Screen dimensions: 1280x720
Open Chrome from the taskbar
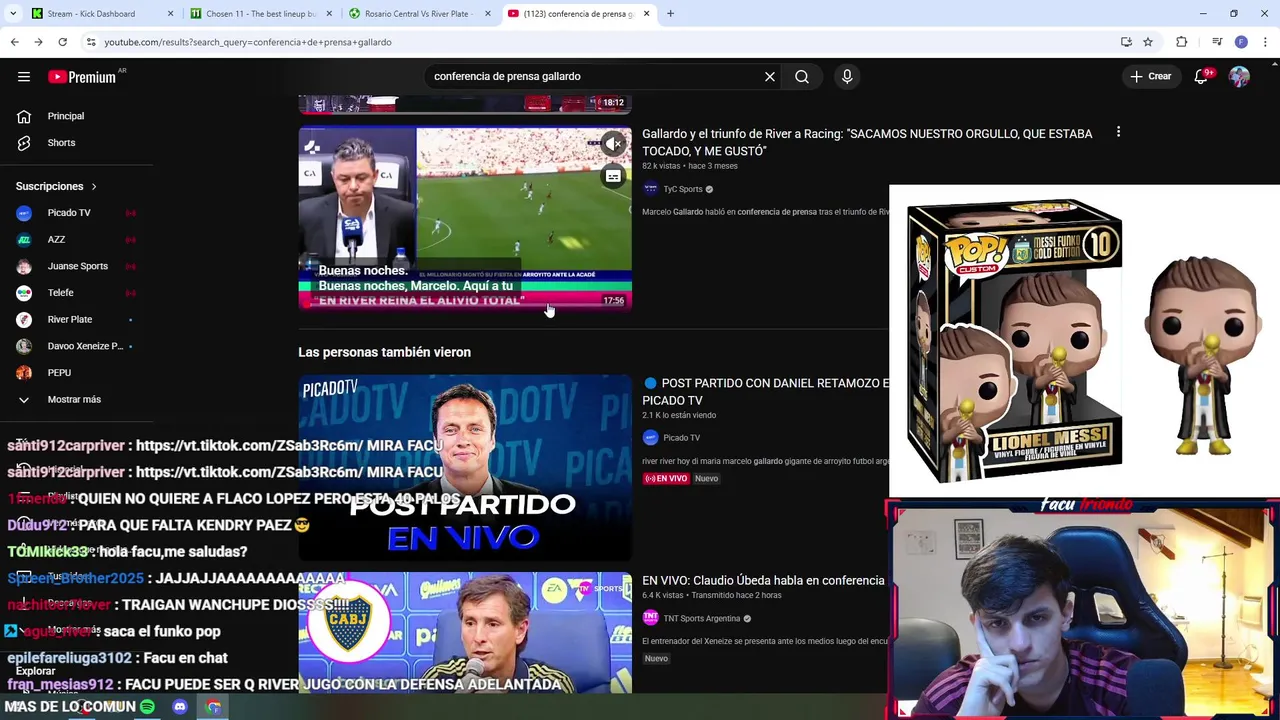[213, 707]
